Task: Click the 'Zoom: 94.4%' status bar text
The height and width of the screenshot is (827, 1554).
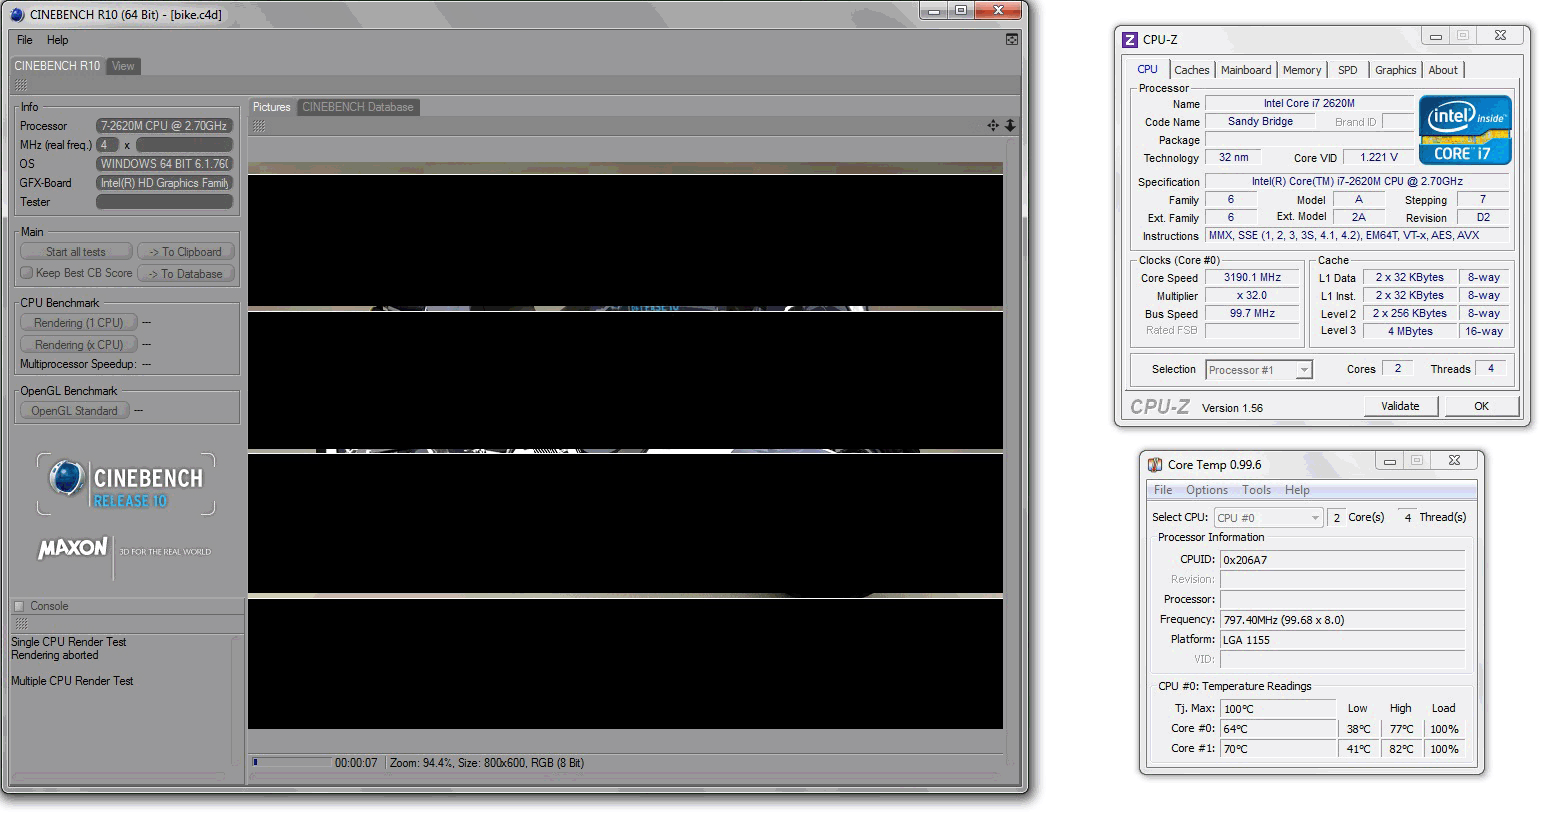Action: 421,763
